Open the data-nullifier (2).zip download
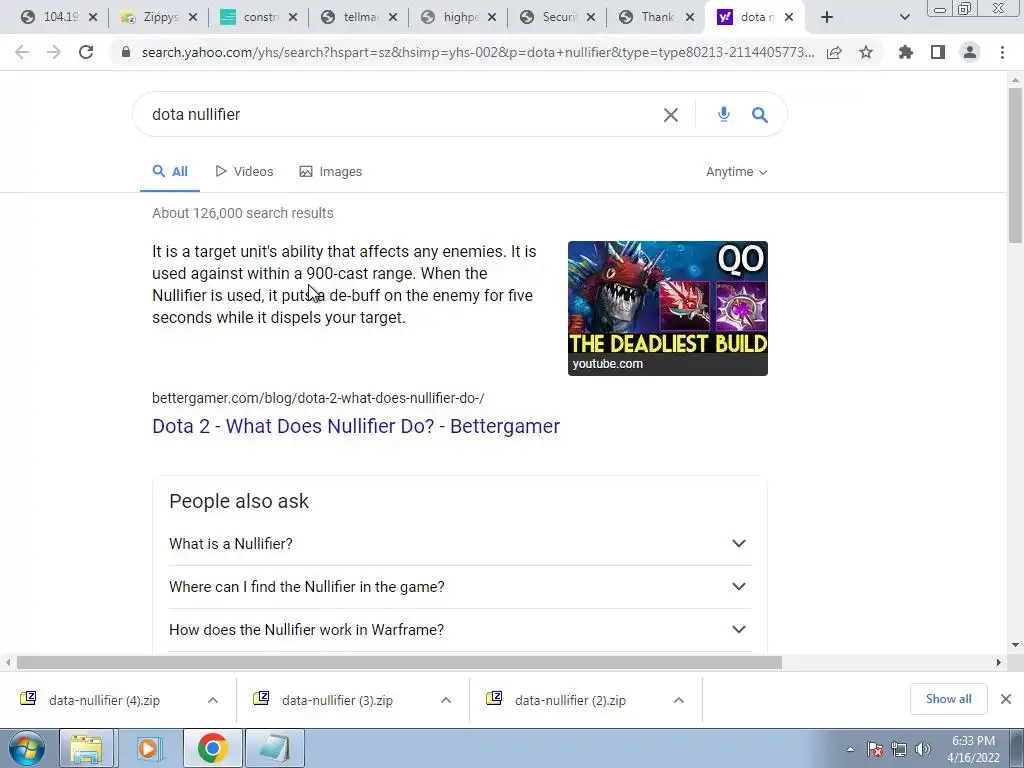Screen dimensions: 1024x768 coord(570,700)
